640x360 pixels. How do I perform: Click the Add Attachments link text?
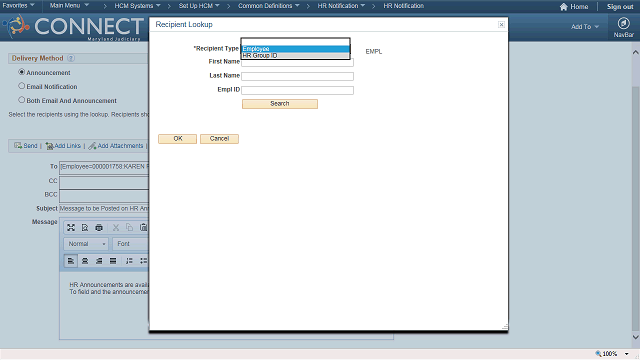pyautogui.click(x=120, y=146)
